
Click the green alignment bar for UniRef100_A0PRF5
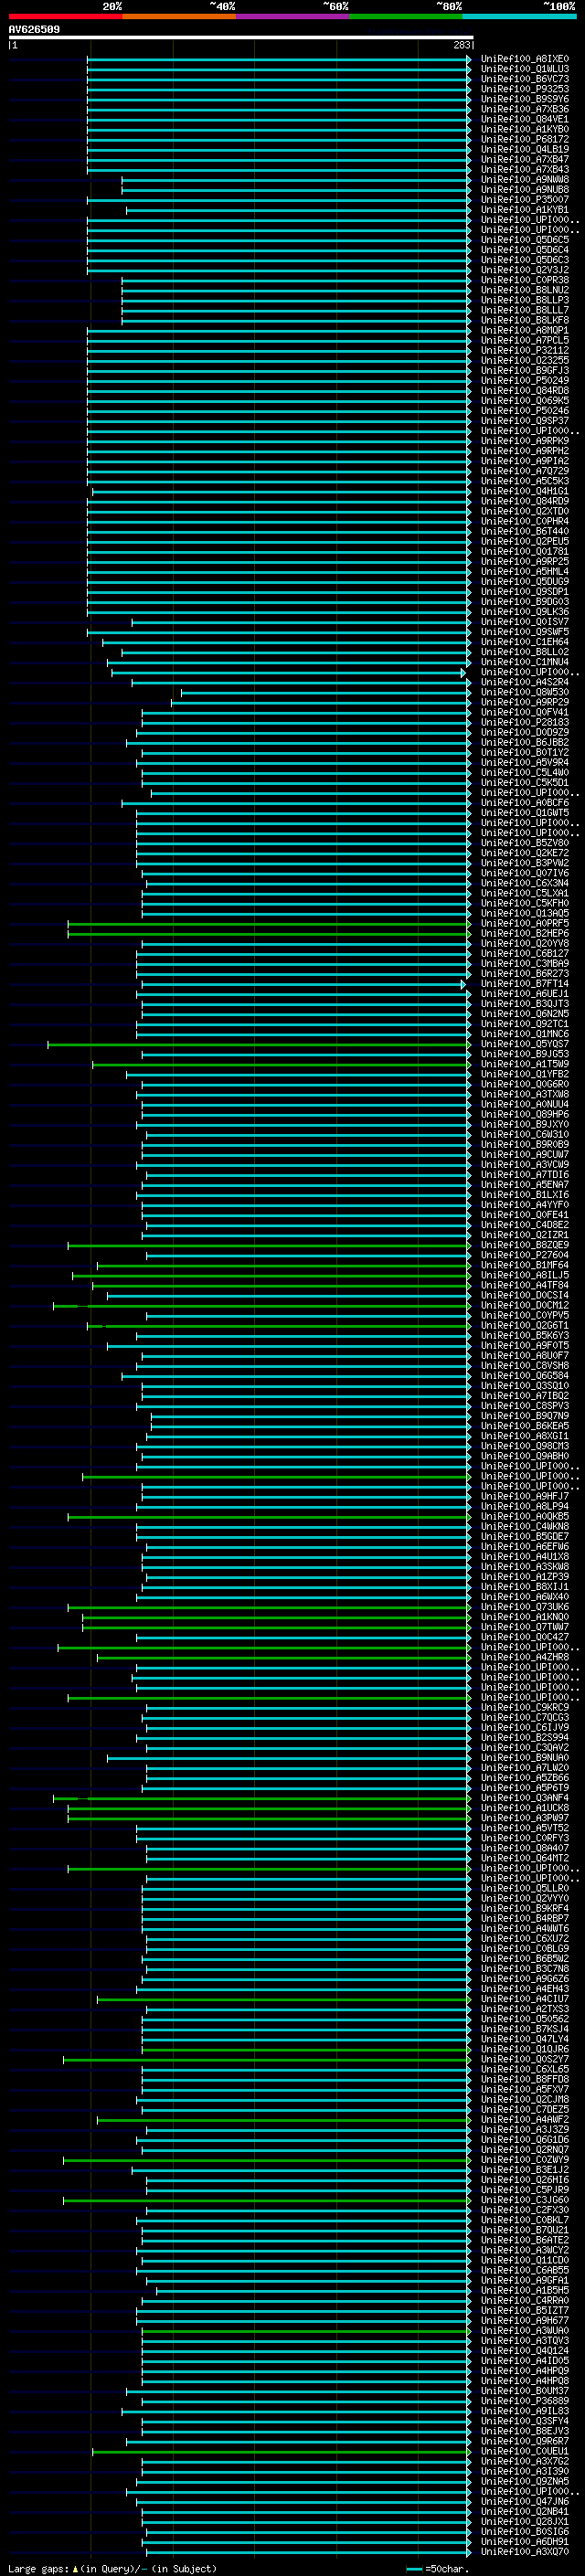pos(268,923)
